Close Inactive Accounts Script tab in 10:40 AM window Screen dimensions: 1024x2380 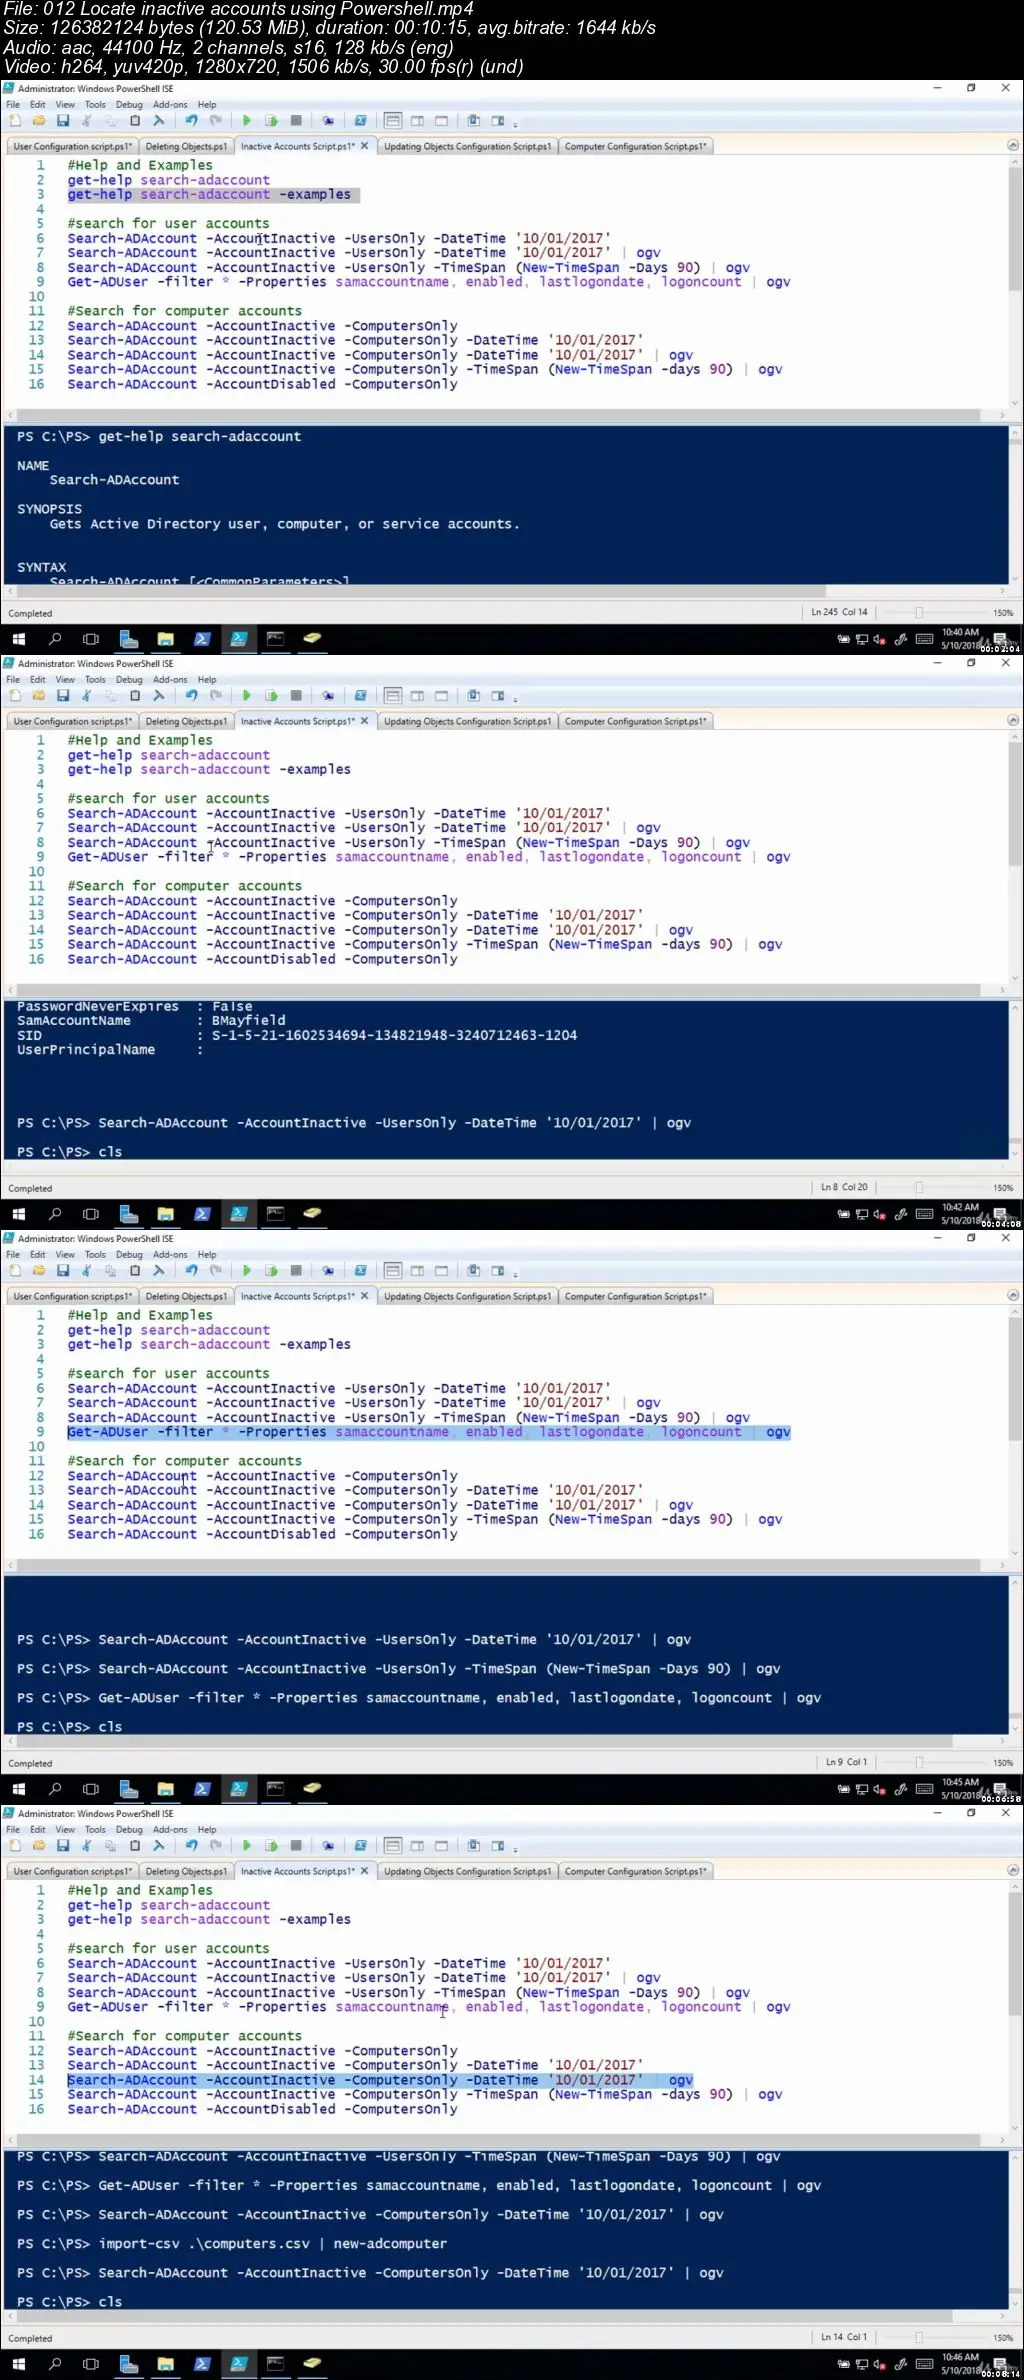(365, 146)
